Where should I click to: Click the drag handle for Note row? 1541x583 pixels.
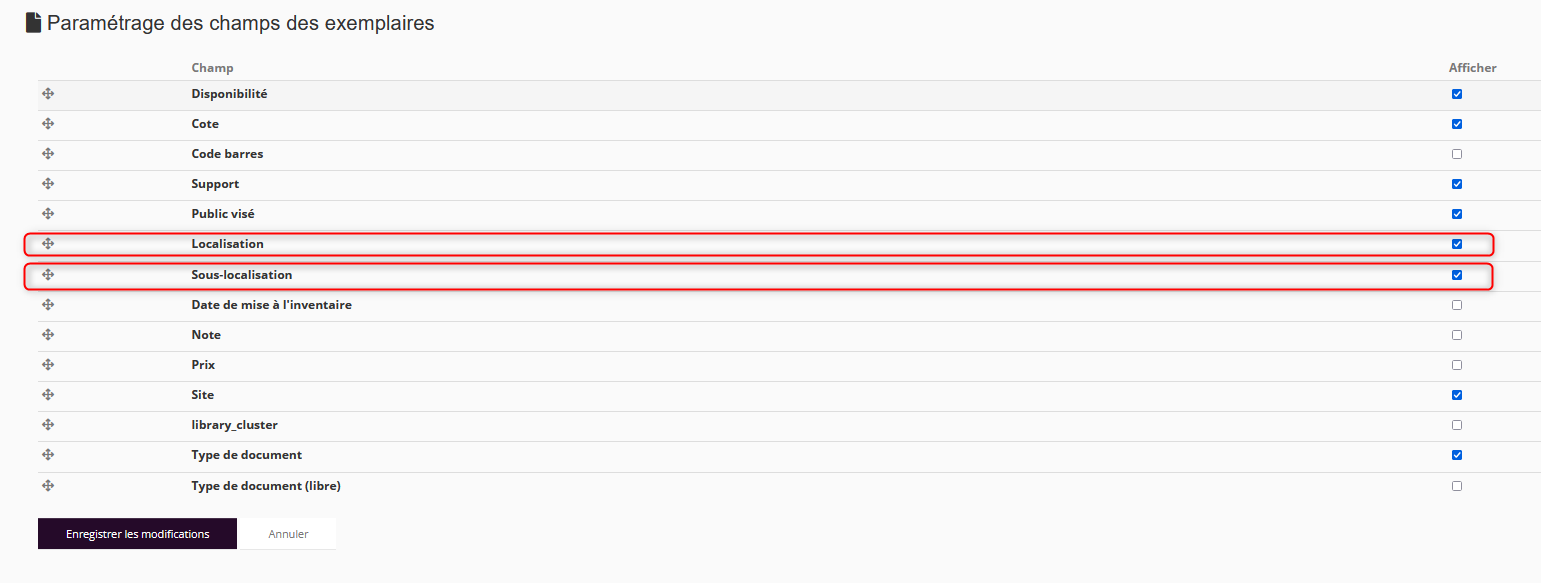click(x=48, y=335)
